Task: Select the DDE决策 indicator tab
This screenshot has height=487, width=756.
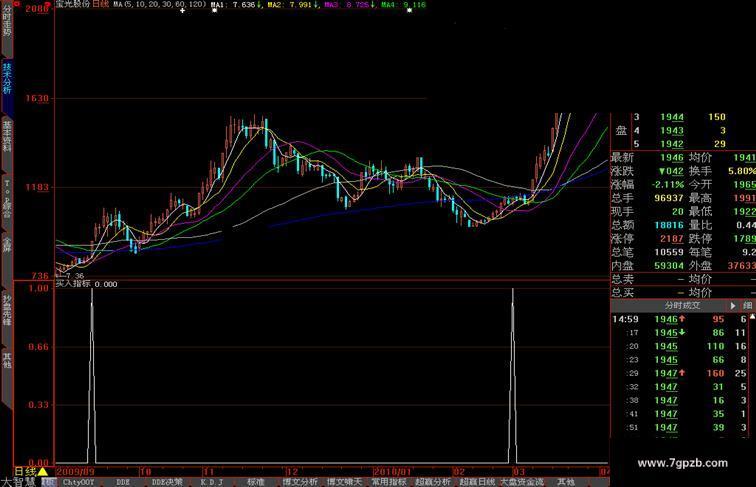Action: tap(167, 482)
